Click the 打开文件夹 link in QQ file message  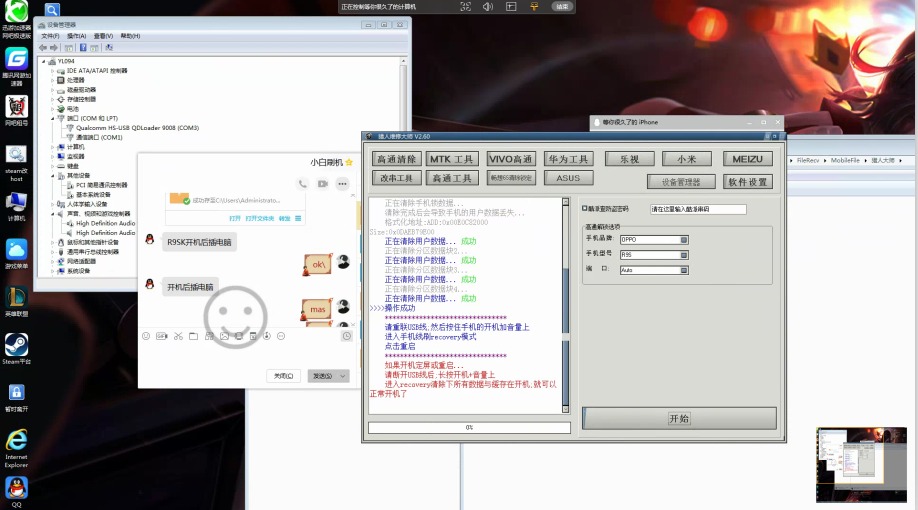tap(259, 218)
